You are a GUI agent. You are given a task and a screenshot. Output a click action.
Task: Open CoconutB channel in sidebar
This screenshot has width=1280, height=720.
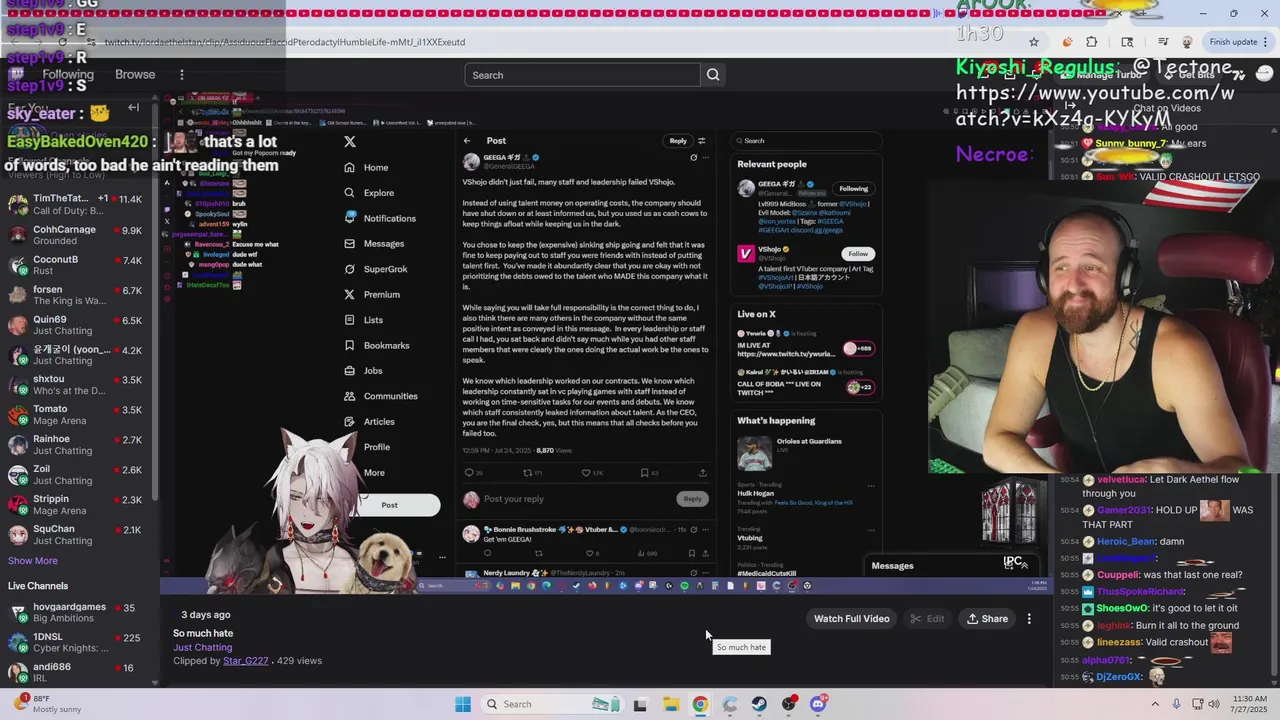point(76,265)
